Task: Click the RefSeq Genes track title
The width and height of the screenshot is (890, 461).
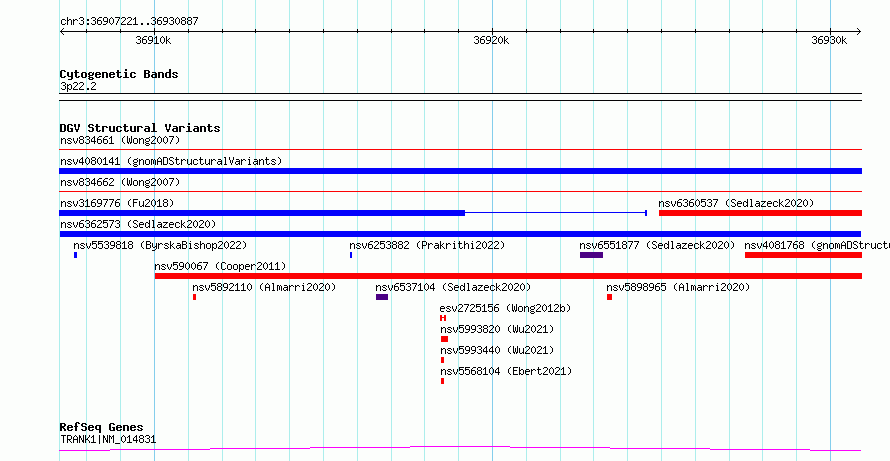Action: click(102, 427)
